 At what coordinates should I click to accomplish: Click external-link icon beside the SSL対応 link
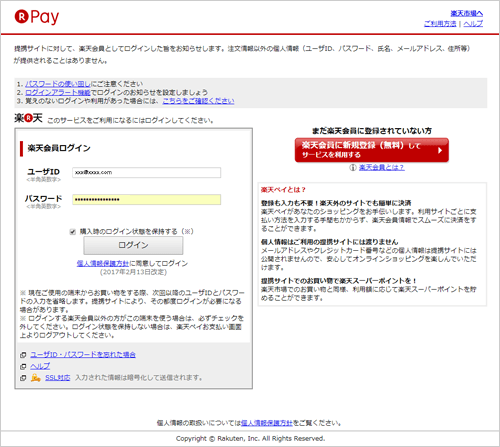point(23,378)
